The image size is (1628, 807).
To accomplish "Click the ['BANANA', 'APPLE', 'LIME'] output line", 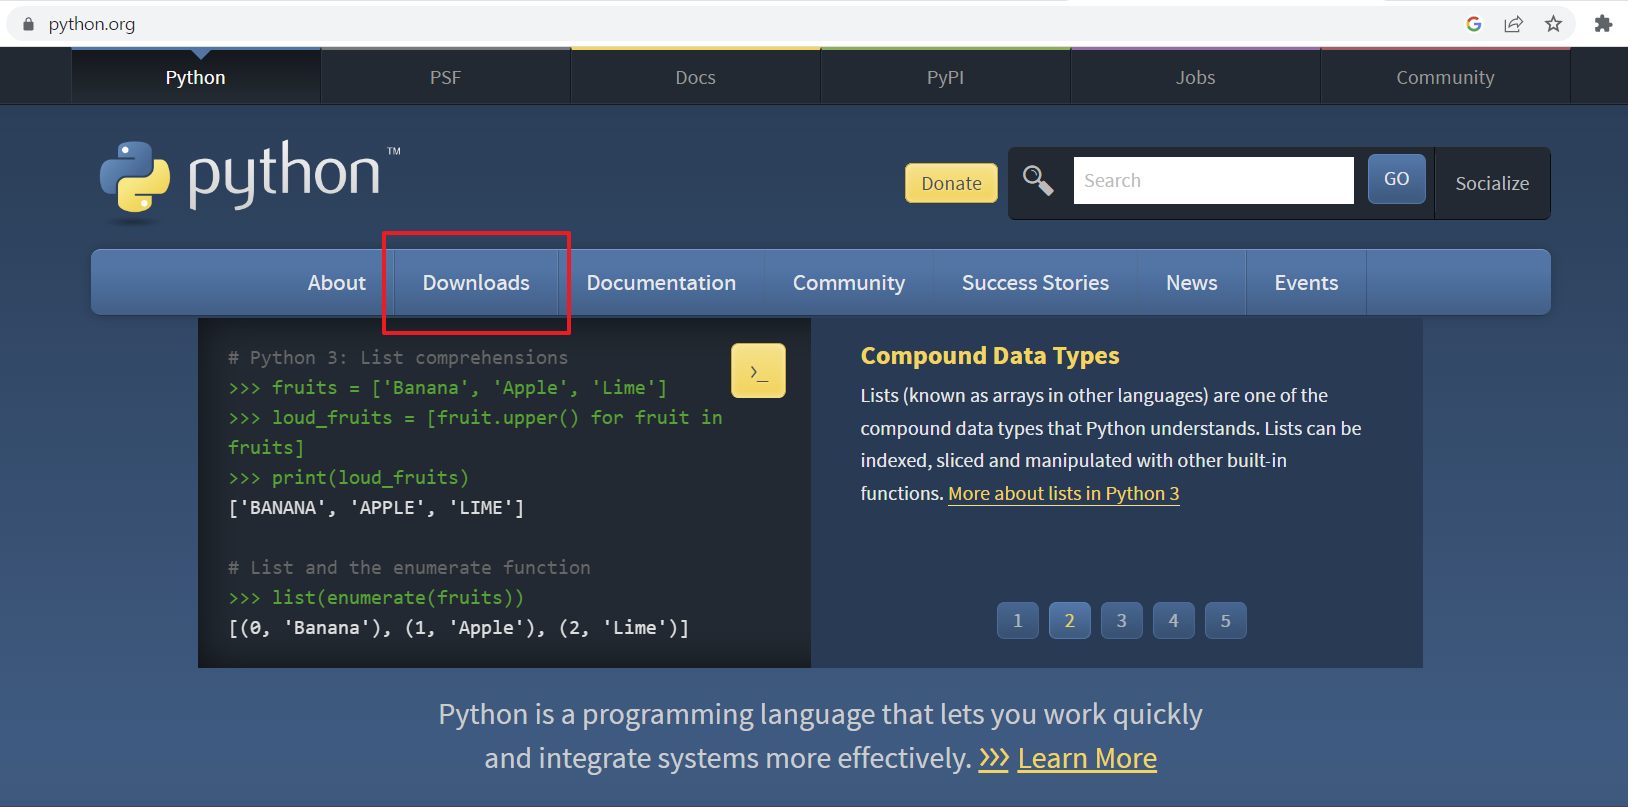I will pyautogui.click(x=376, y=508).
